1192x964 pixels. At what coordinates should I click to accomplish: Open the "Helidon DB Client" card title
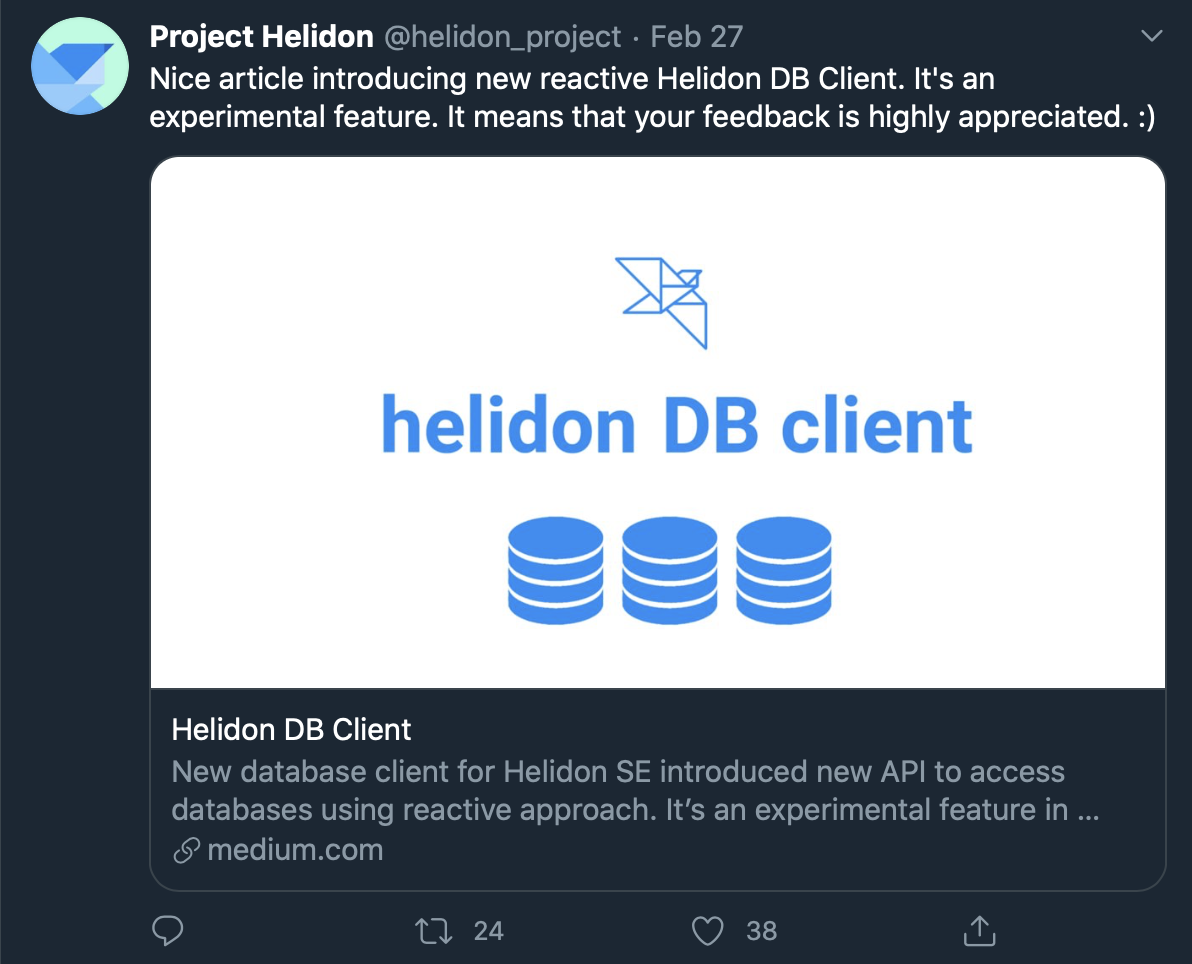click(291, 729)
